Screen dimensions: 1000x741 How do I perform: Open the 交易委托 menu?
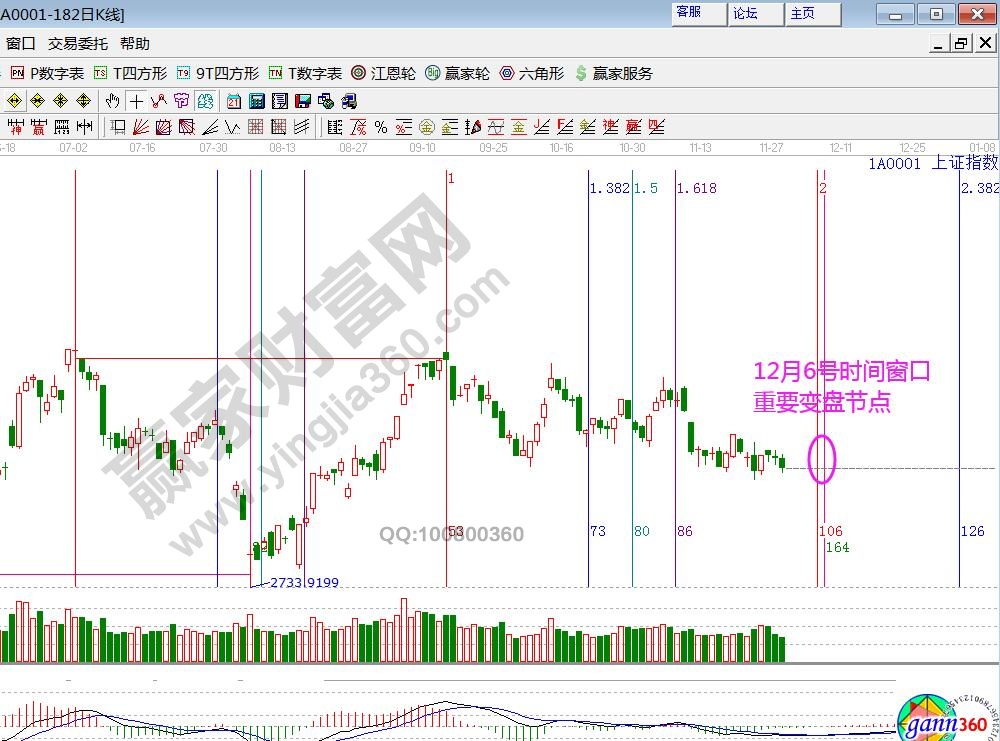click(77, 43)
